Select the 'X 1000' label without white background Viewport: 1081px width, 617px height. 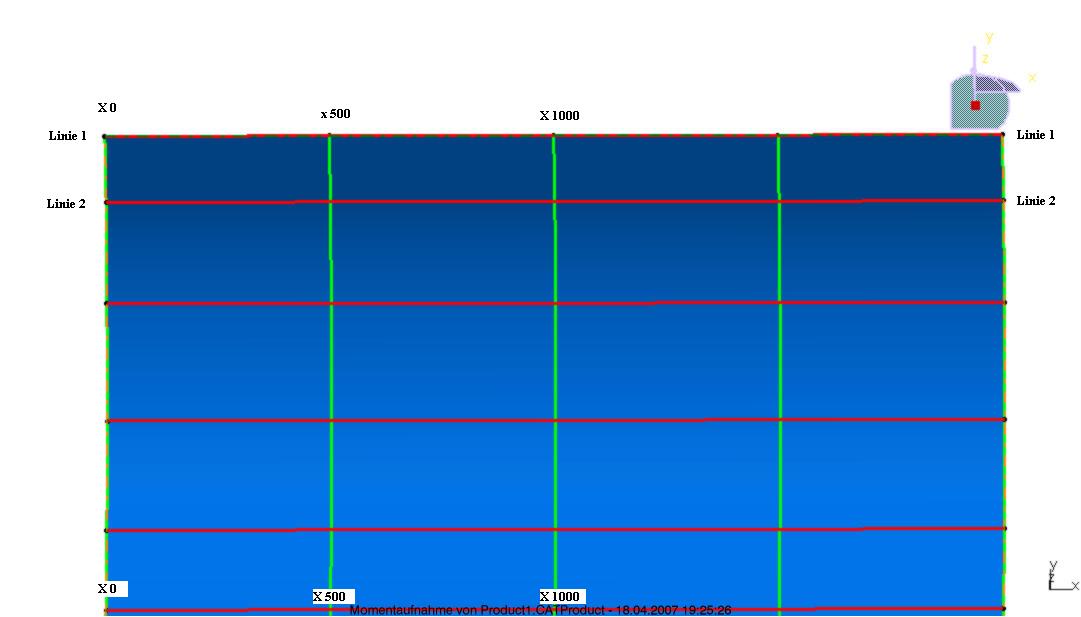pyautogui.click(x=559, y=116)
